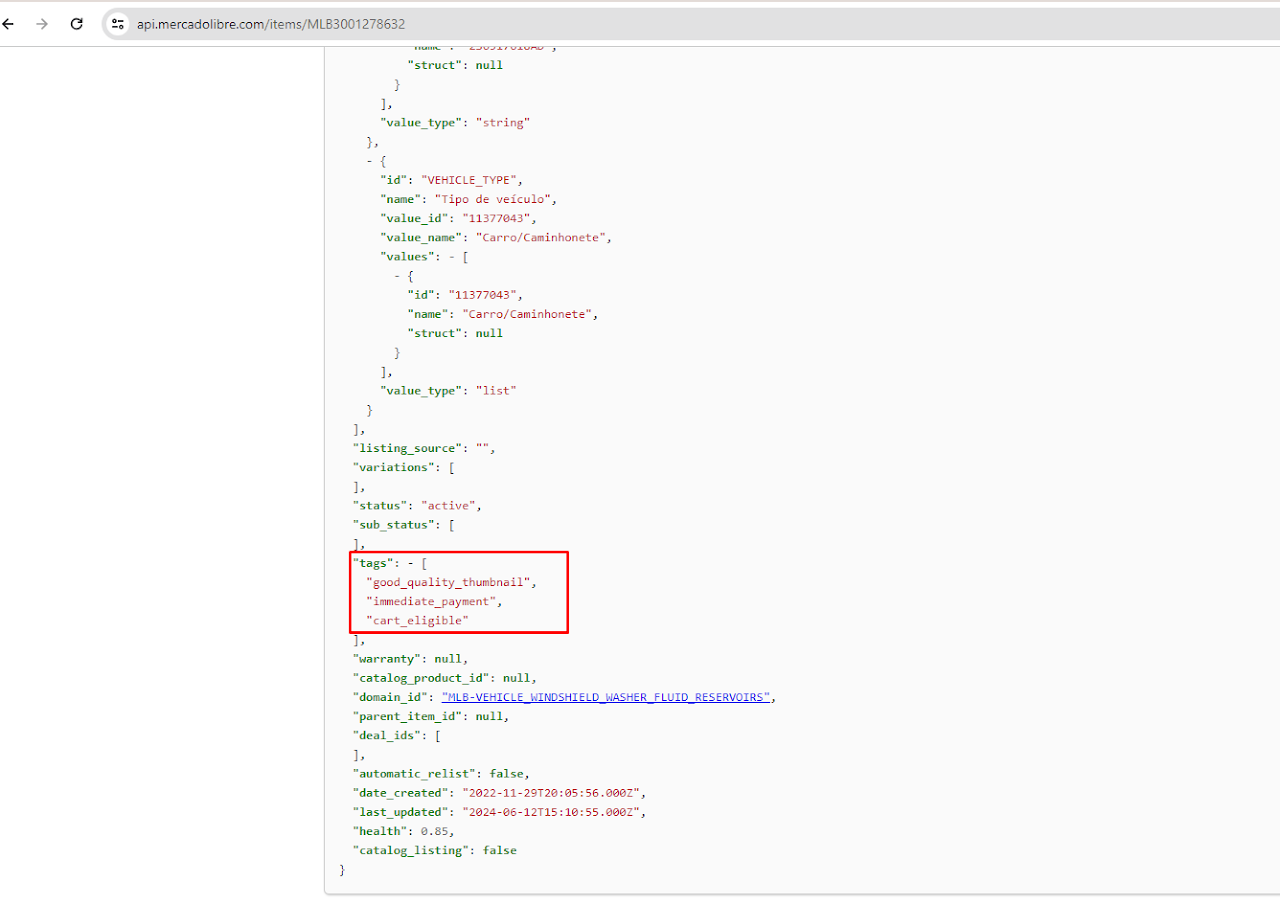Click the "automatic_relist" false value
1280x904 pixels.
coord(507,774)
